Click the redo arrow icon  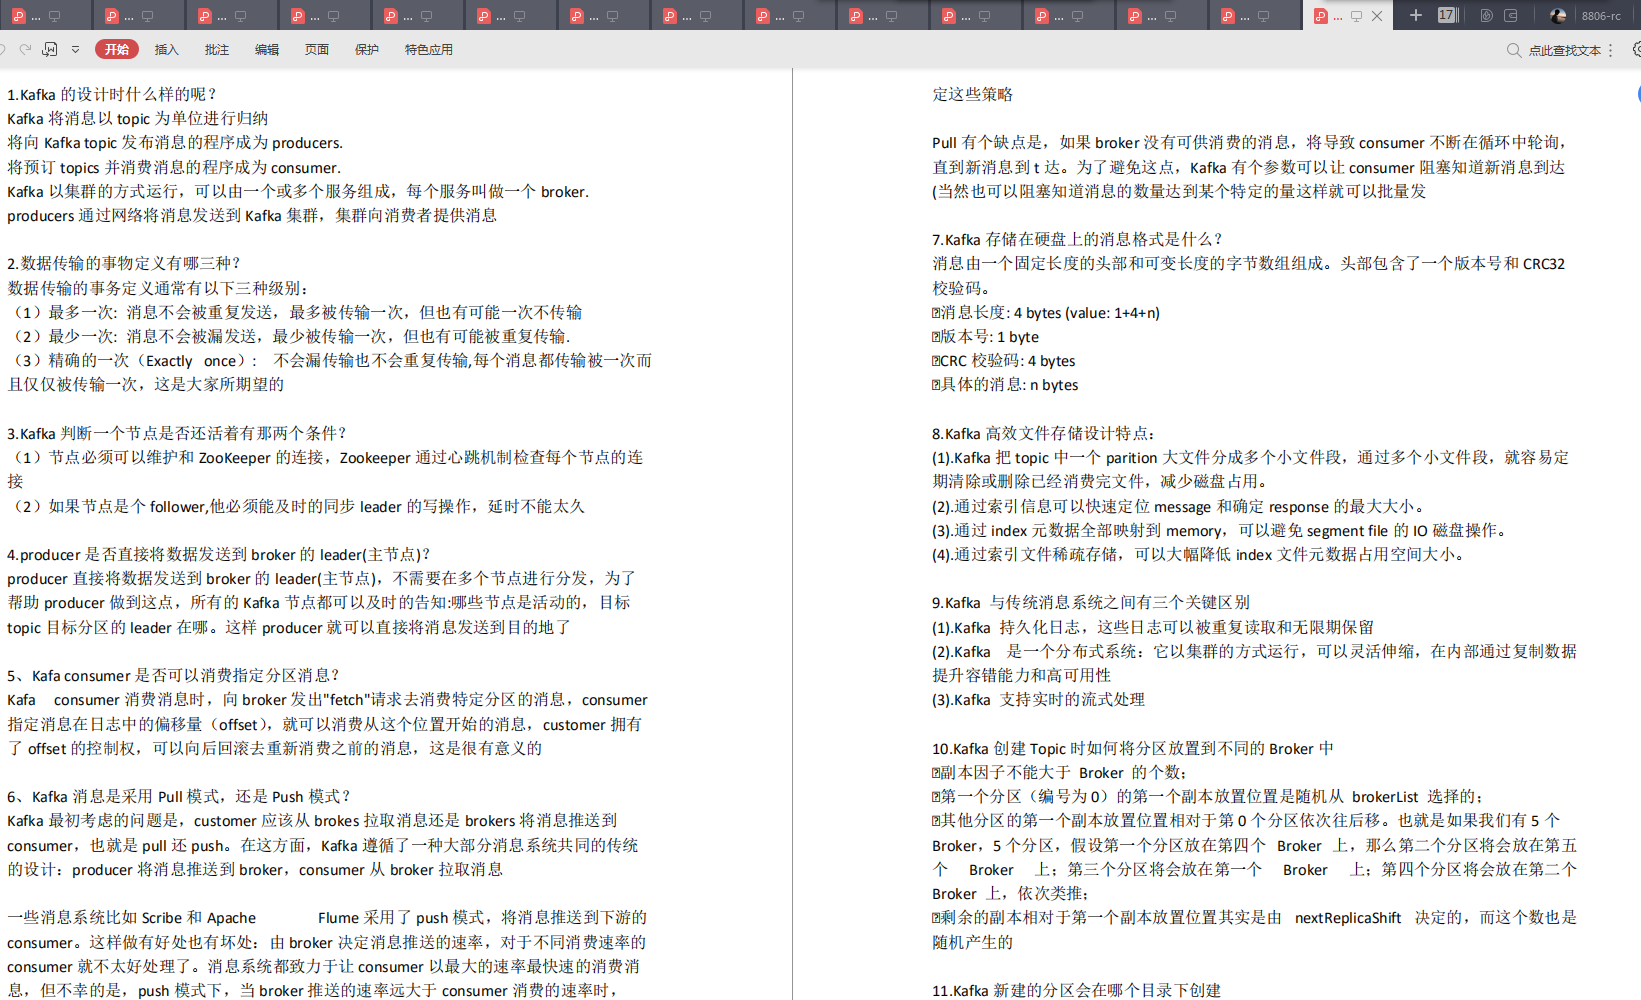[x=25, y=49]
